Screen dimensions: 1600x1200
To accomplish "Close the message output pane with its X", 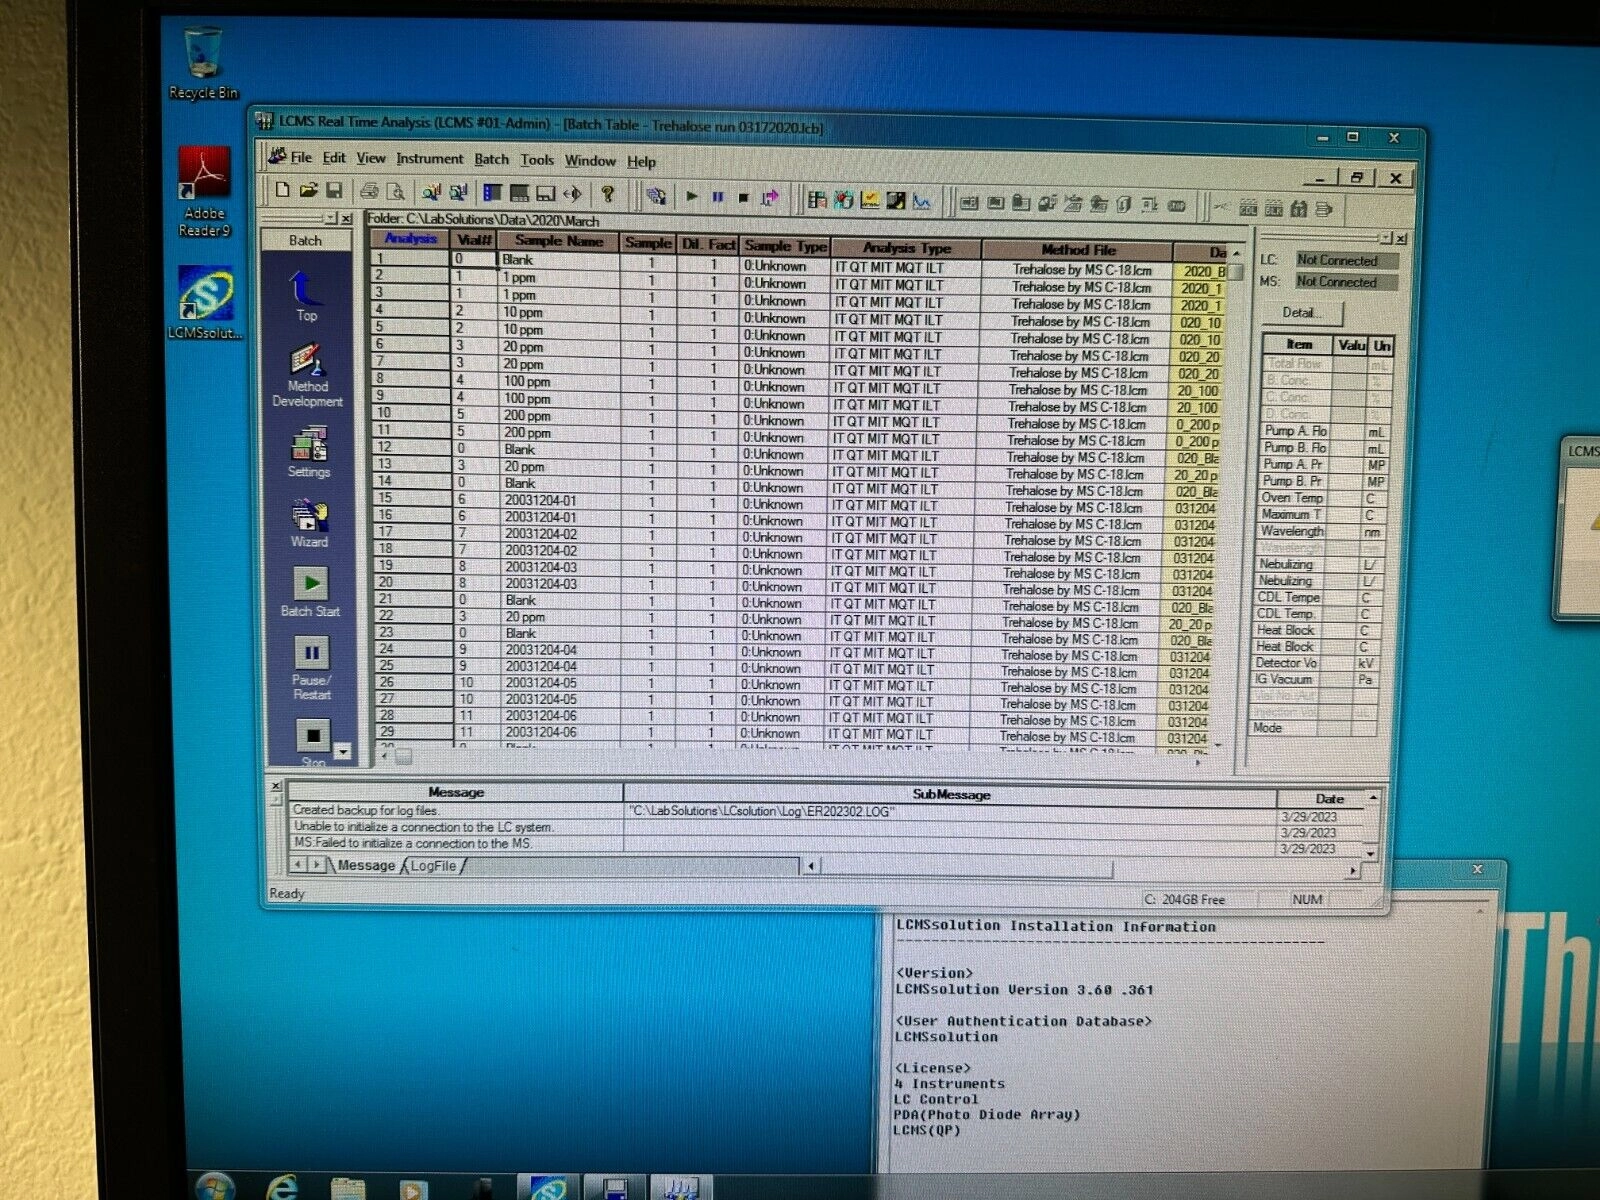I will pos(277,787).
